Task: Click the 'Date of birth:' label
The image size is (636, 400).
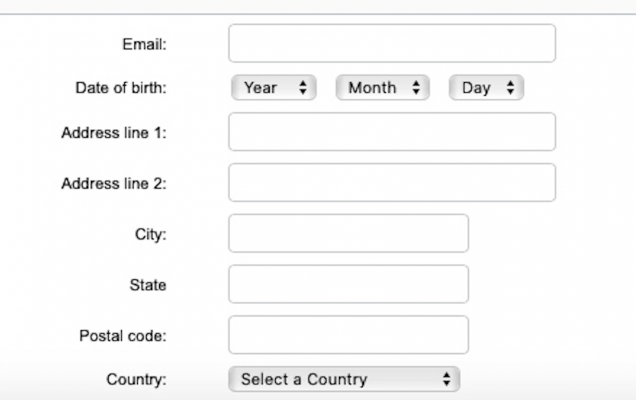Action: (121, 88)
